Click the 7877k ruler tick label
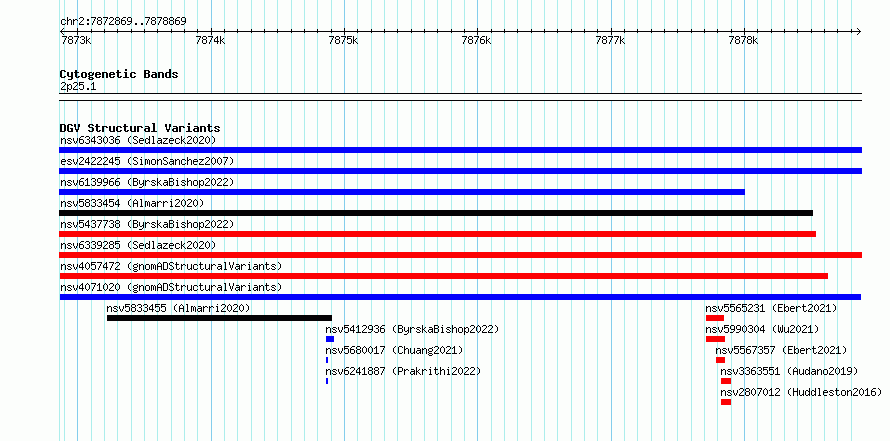This screenshot has height=441, width=890. 610,40
